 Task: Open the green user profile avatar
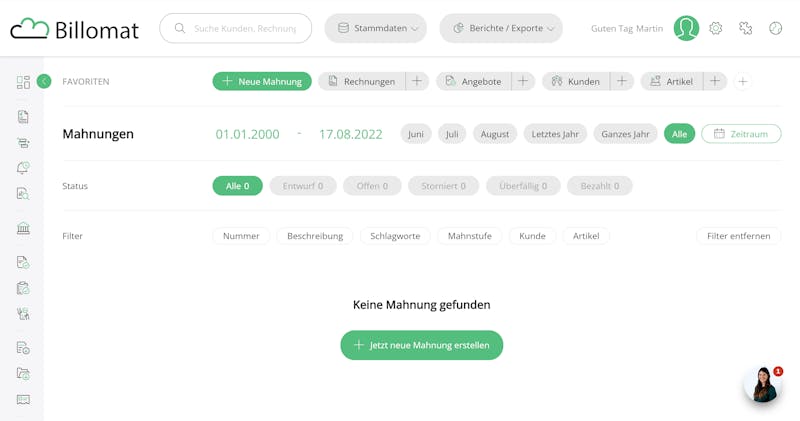(686, 28)
